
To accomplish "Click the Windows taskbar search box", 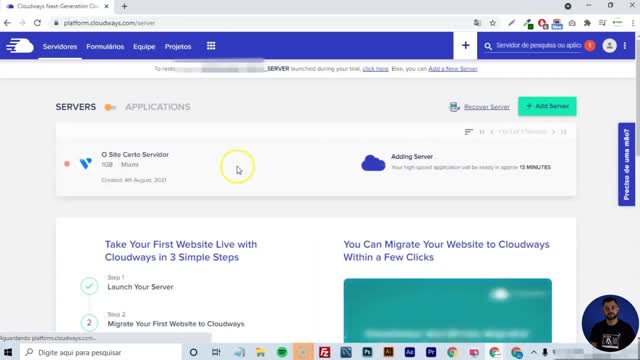I will (x=101, y=352).
